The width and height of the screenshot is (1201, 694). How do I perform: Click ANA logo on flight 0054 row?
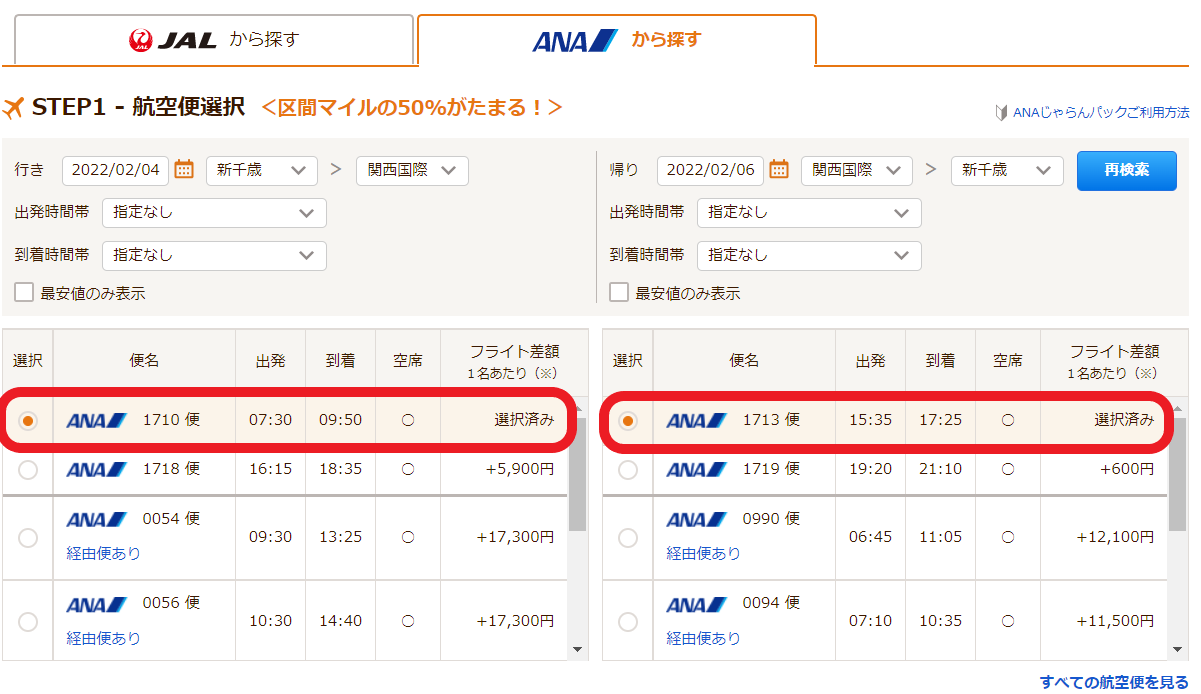pos(97,520)
